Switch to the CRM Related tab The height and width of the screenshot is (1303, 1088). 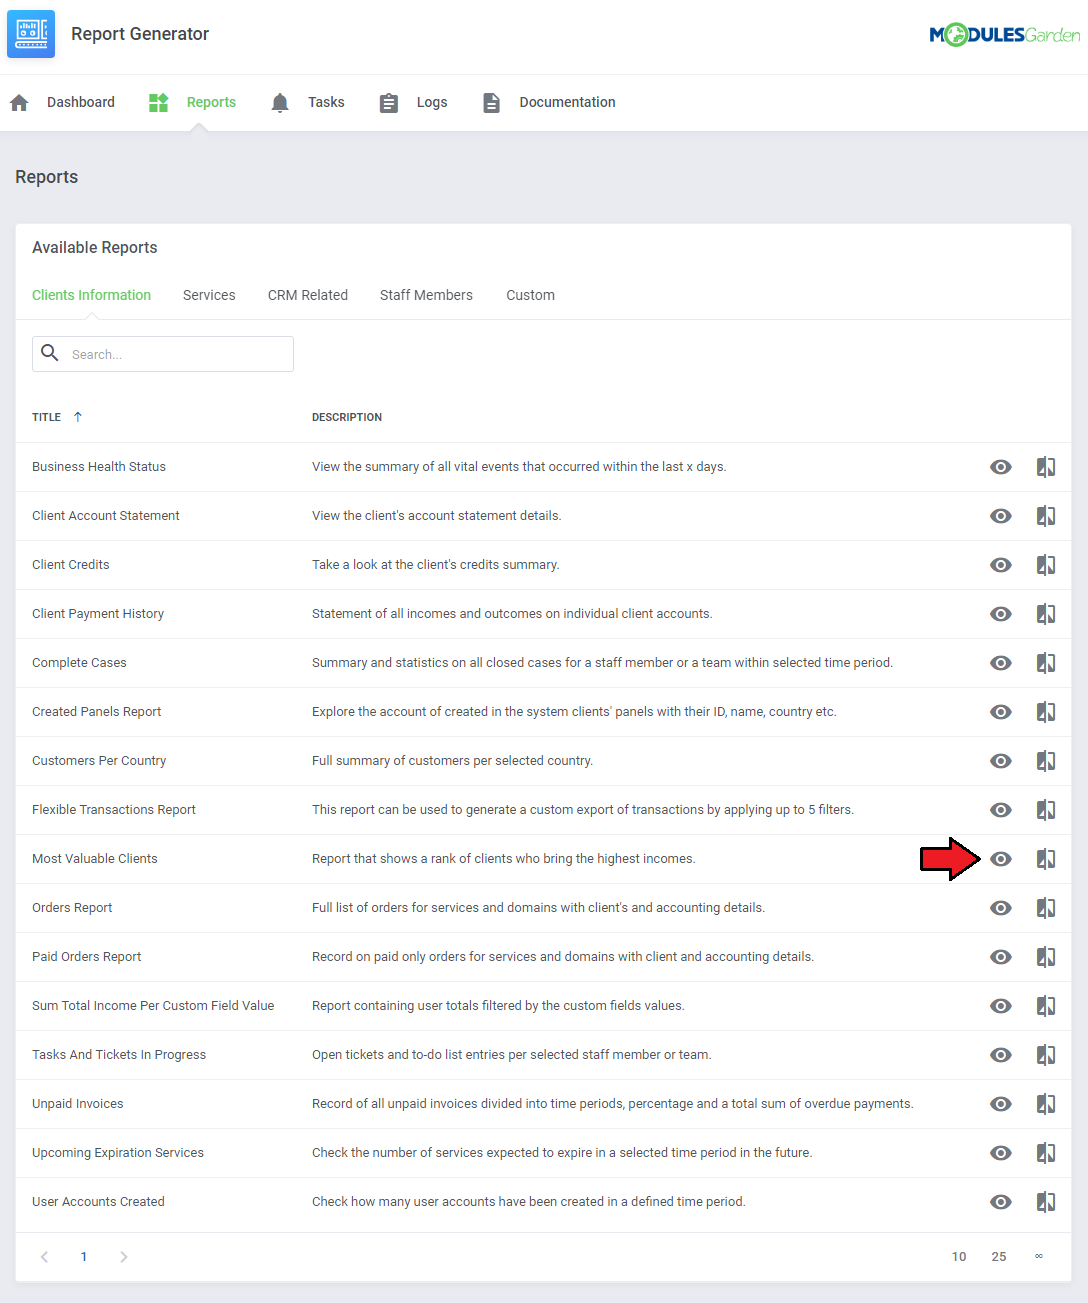[308, 295]
